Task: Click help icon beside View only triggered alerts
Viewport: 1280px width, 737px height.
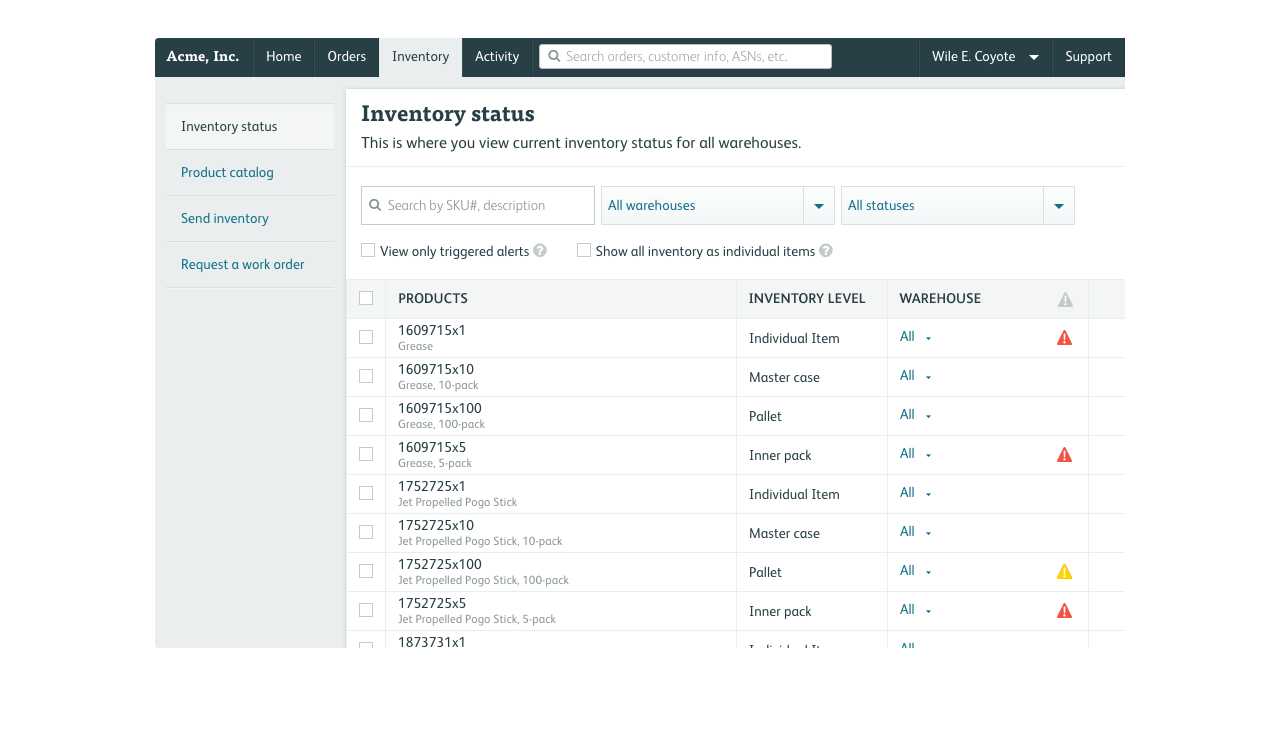Action: pos(540,251)
